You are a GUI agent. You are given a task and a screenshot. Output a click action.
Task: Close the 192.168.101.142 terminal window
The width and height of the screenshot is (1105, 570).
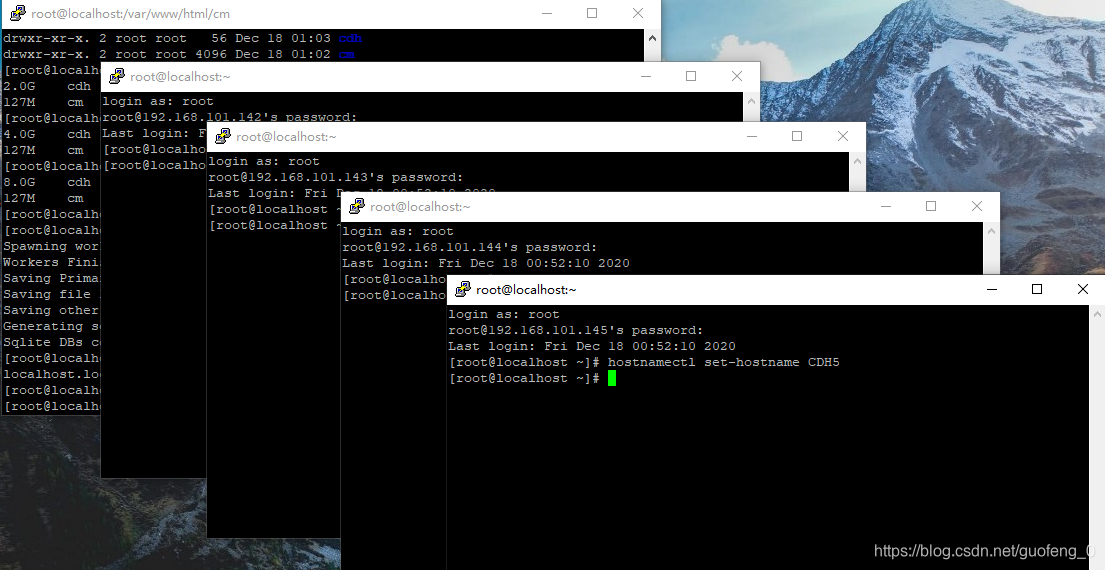click(x=737, y=76)
